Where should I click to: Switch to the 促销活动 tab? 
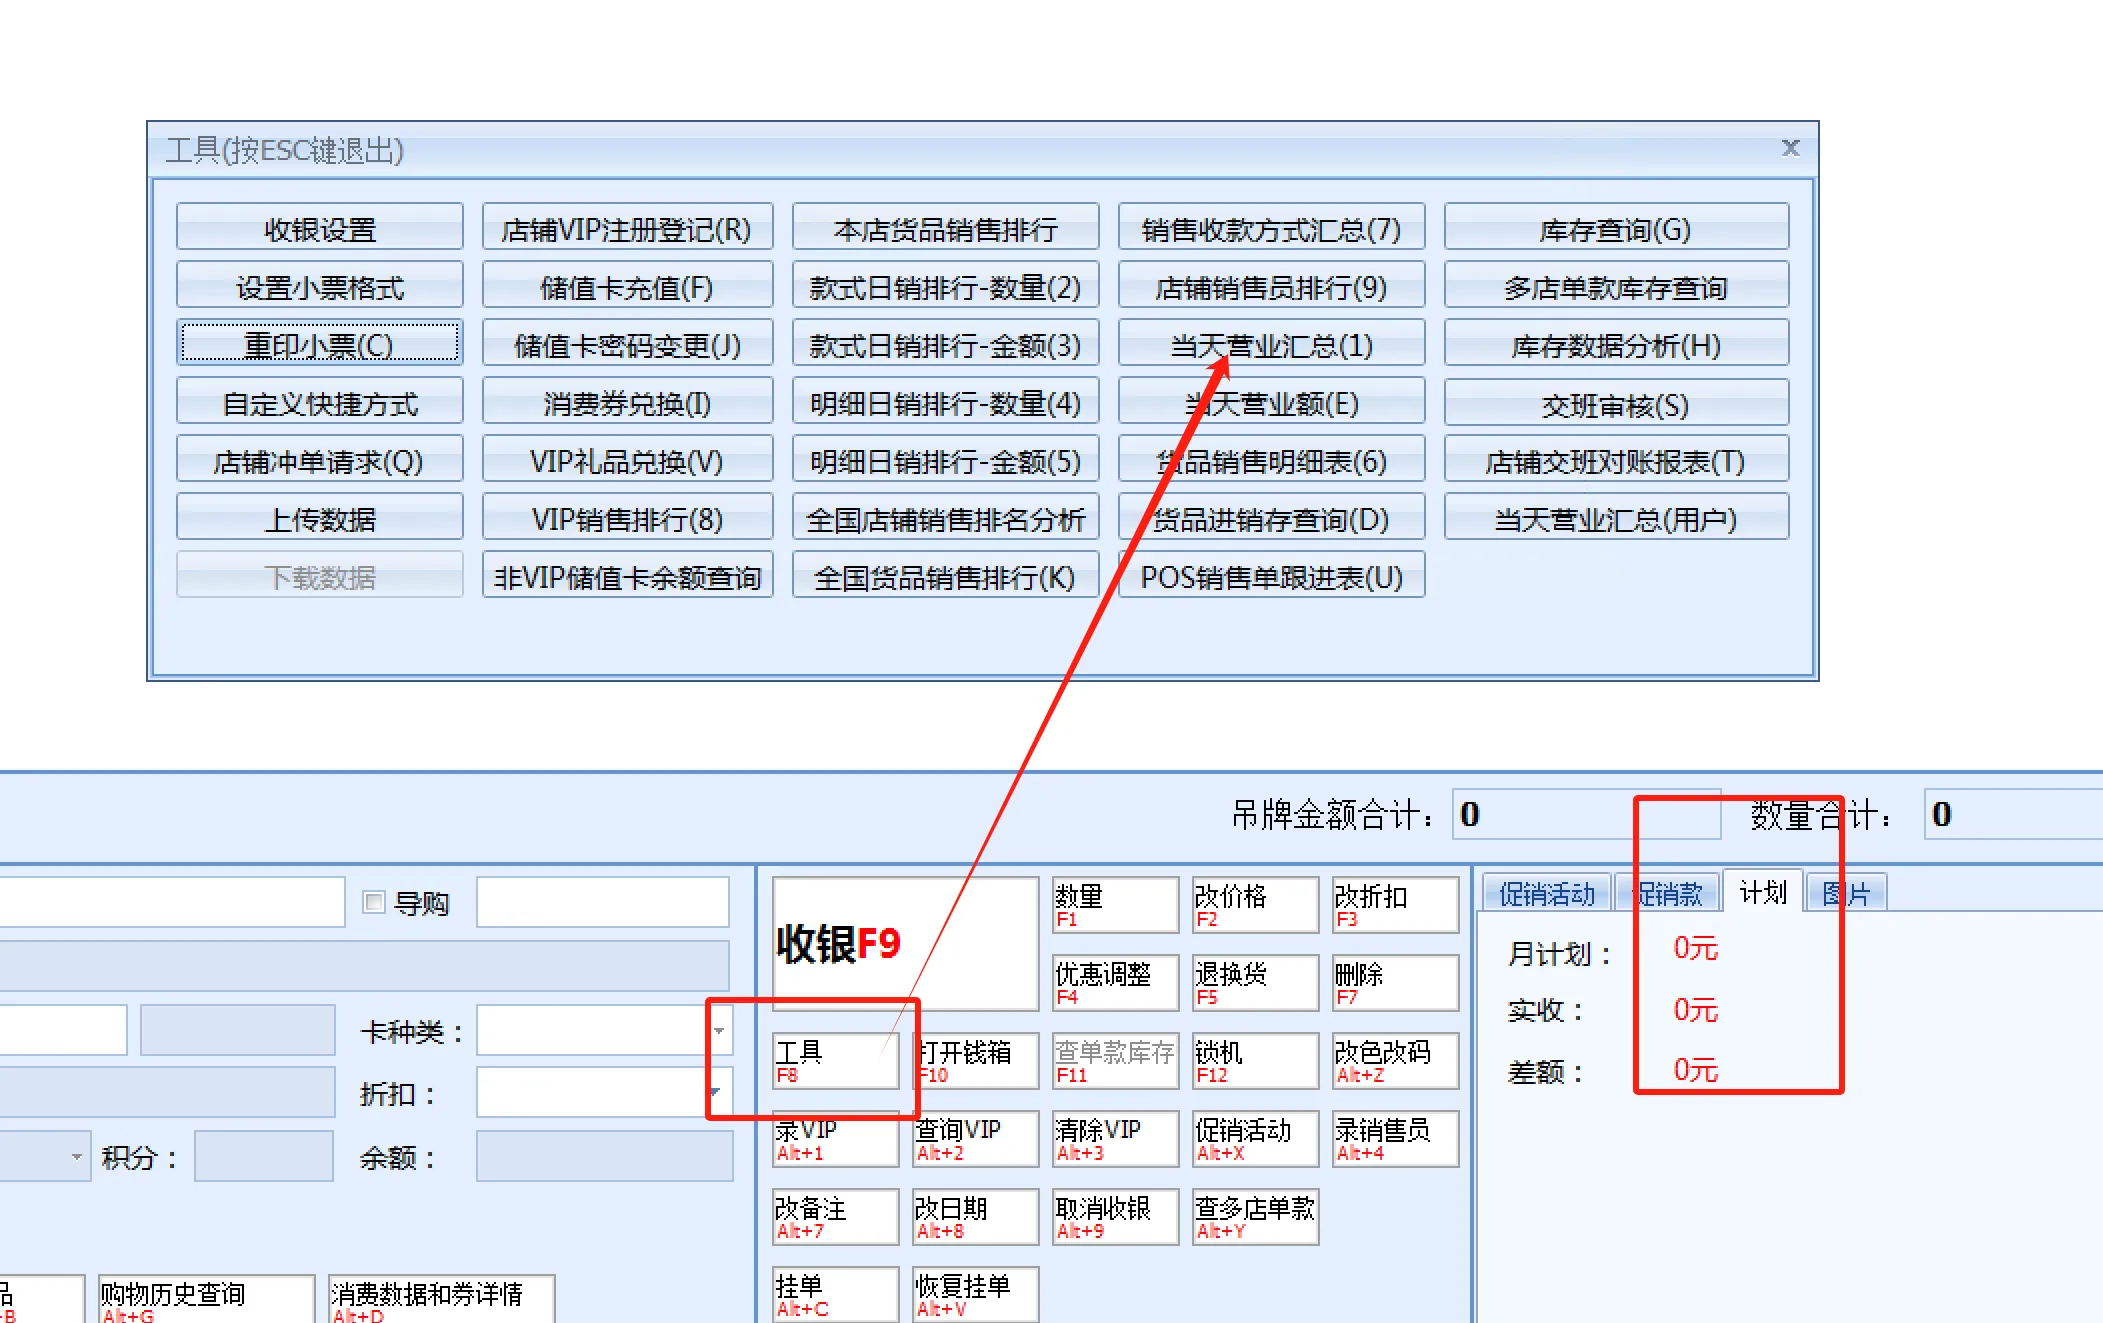pyautogui.click(x=1546, y=893)
